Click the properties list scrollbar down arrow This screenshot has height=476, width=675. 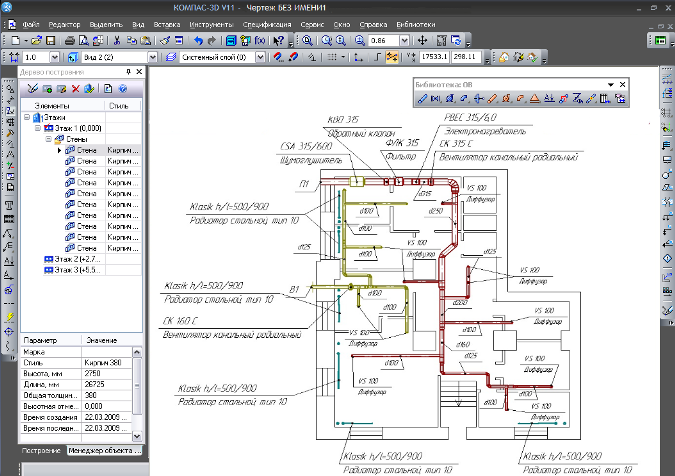pyautogui.click(x=137, y=436)
